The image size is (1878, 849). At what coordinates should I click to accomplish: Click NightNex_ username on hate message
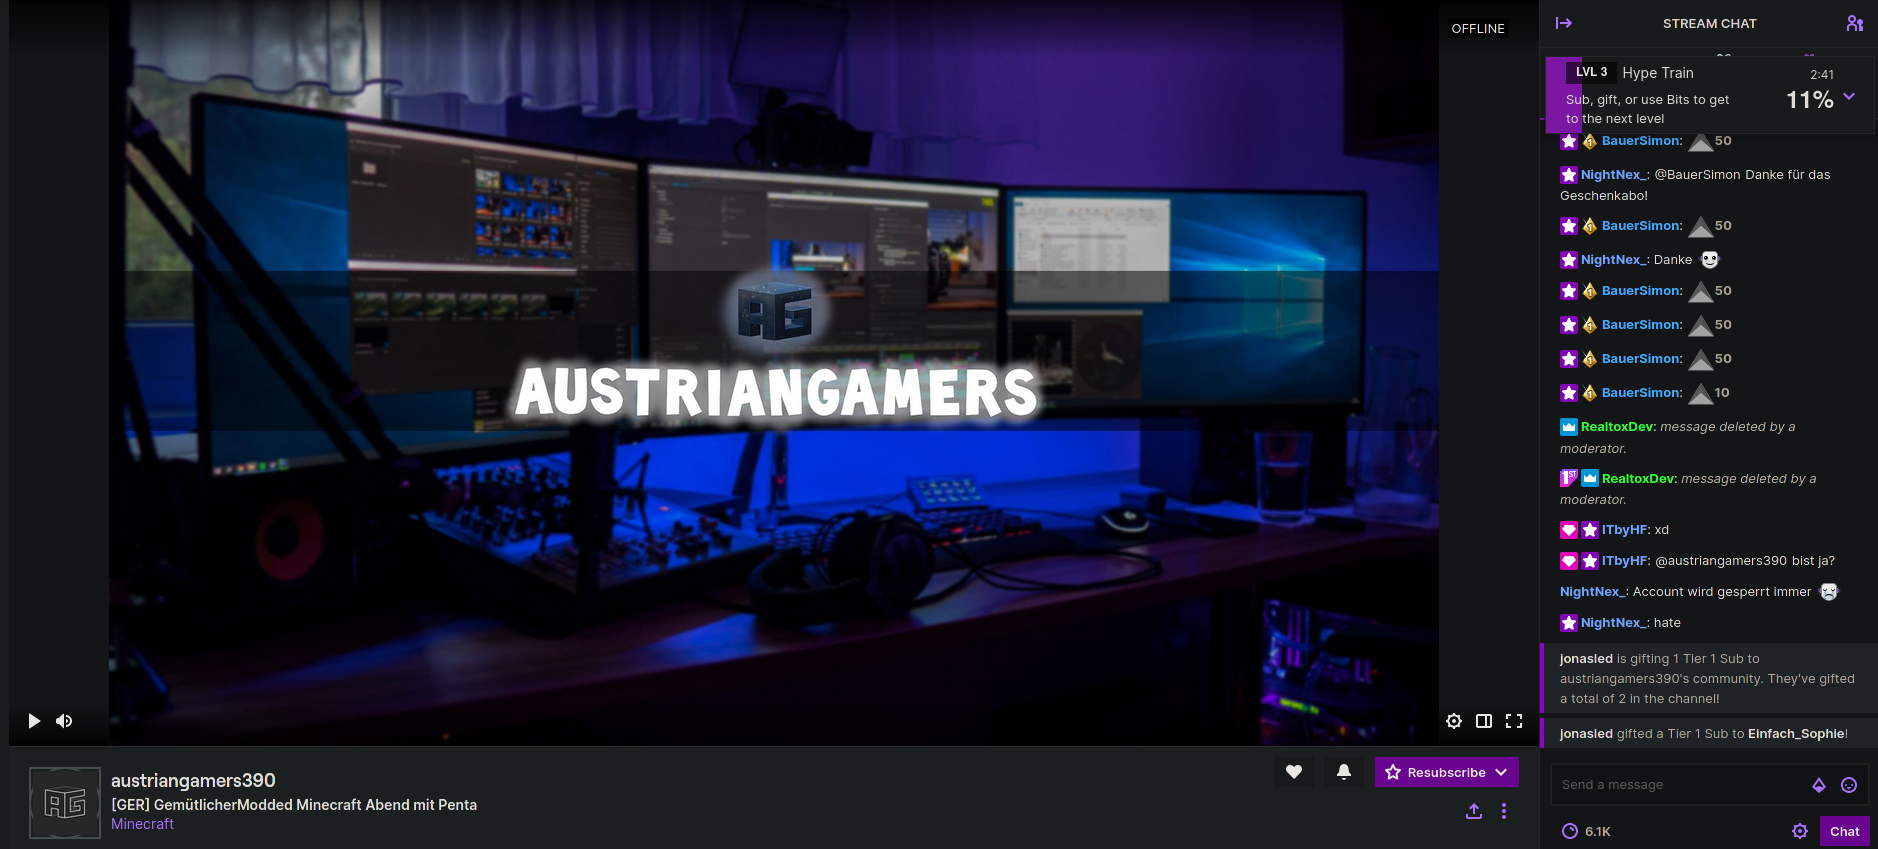1613,623
